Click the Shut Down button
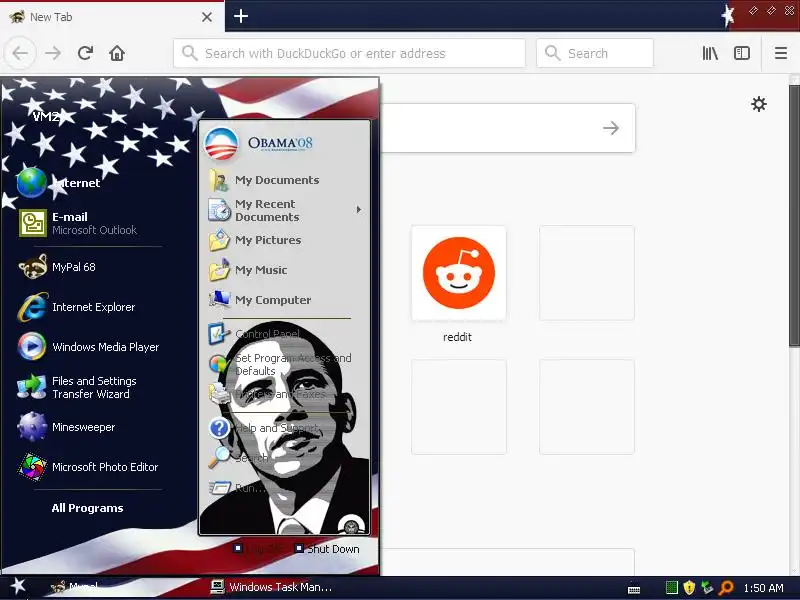Image resolution: width=800 pixels, height=600 pixels. 327,549
